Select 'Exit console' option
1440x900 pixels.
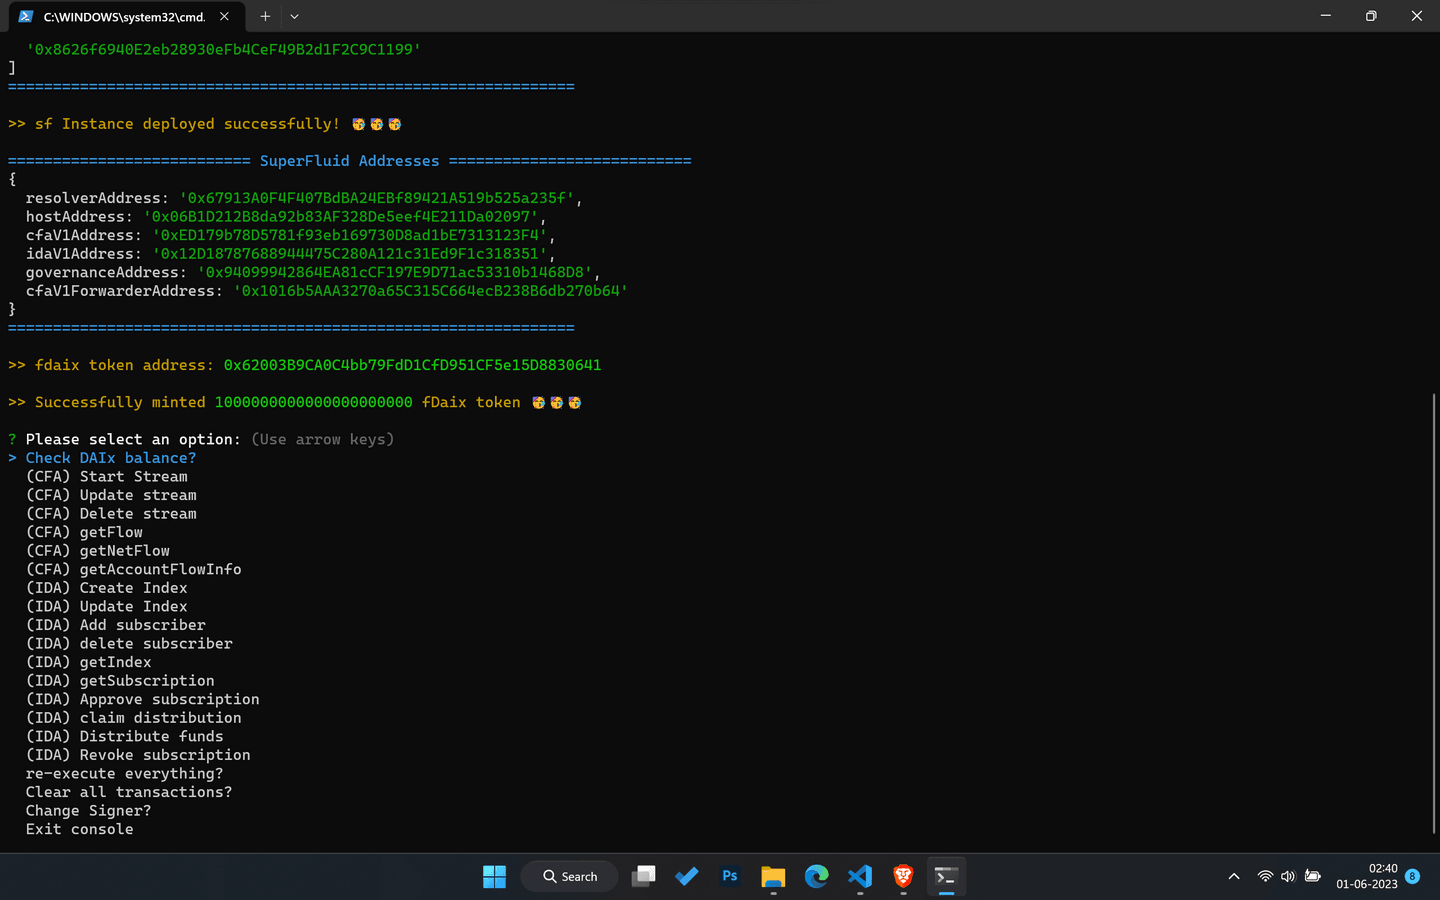pos(80,829)
